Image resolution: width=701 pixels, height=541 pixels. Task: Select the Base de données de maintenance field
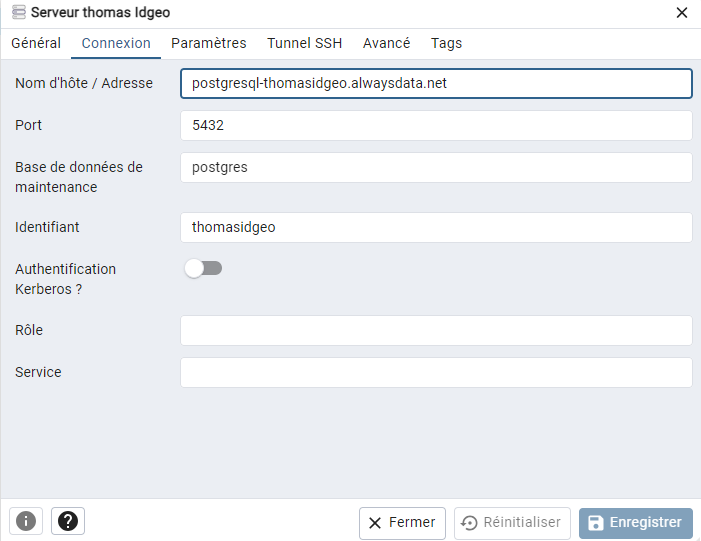[436, 167]
